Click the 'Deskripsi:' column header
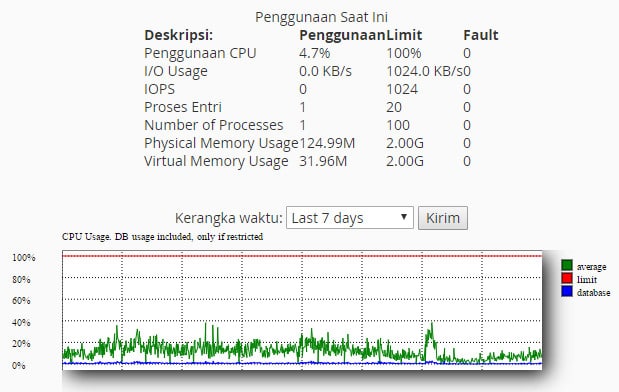The image size is (619, 392). point(178,36)
